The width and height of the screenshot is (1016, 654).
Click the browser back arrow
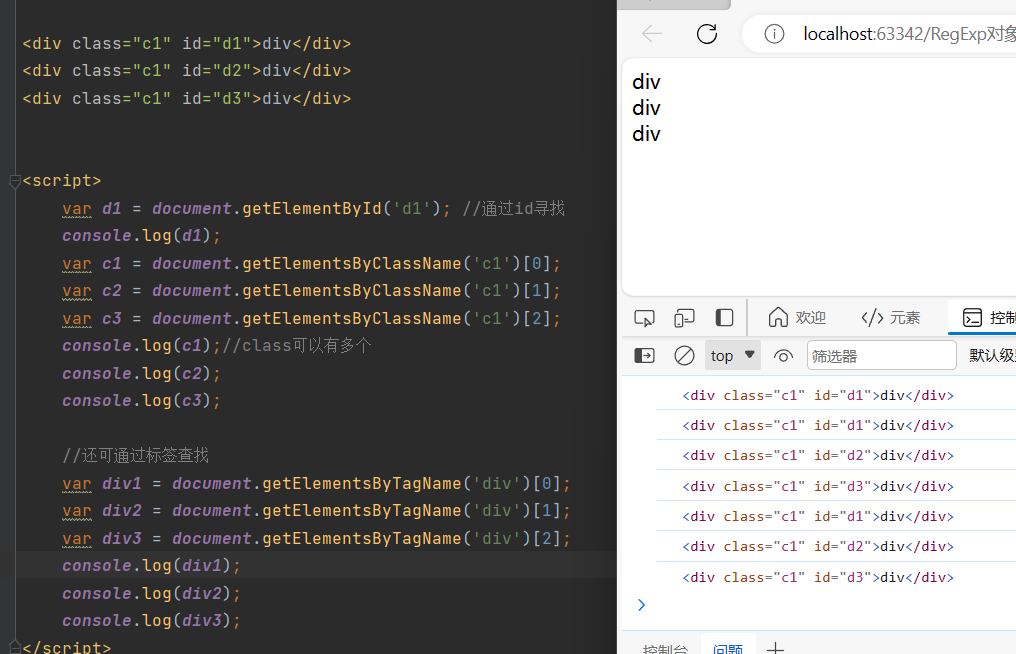tap(652, 34)
